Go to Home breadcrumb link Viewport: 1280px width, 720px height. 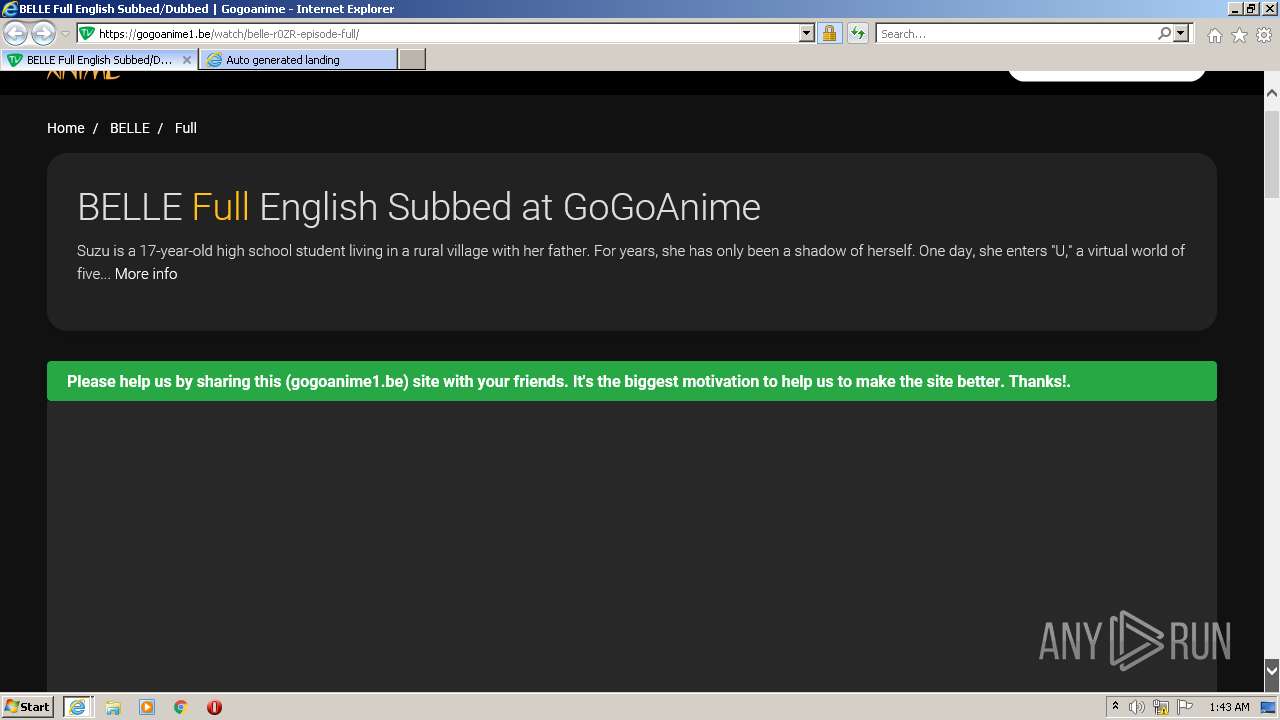pyautogui.click(x=66, y=128)
